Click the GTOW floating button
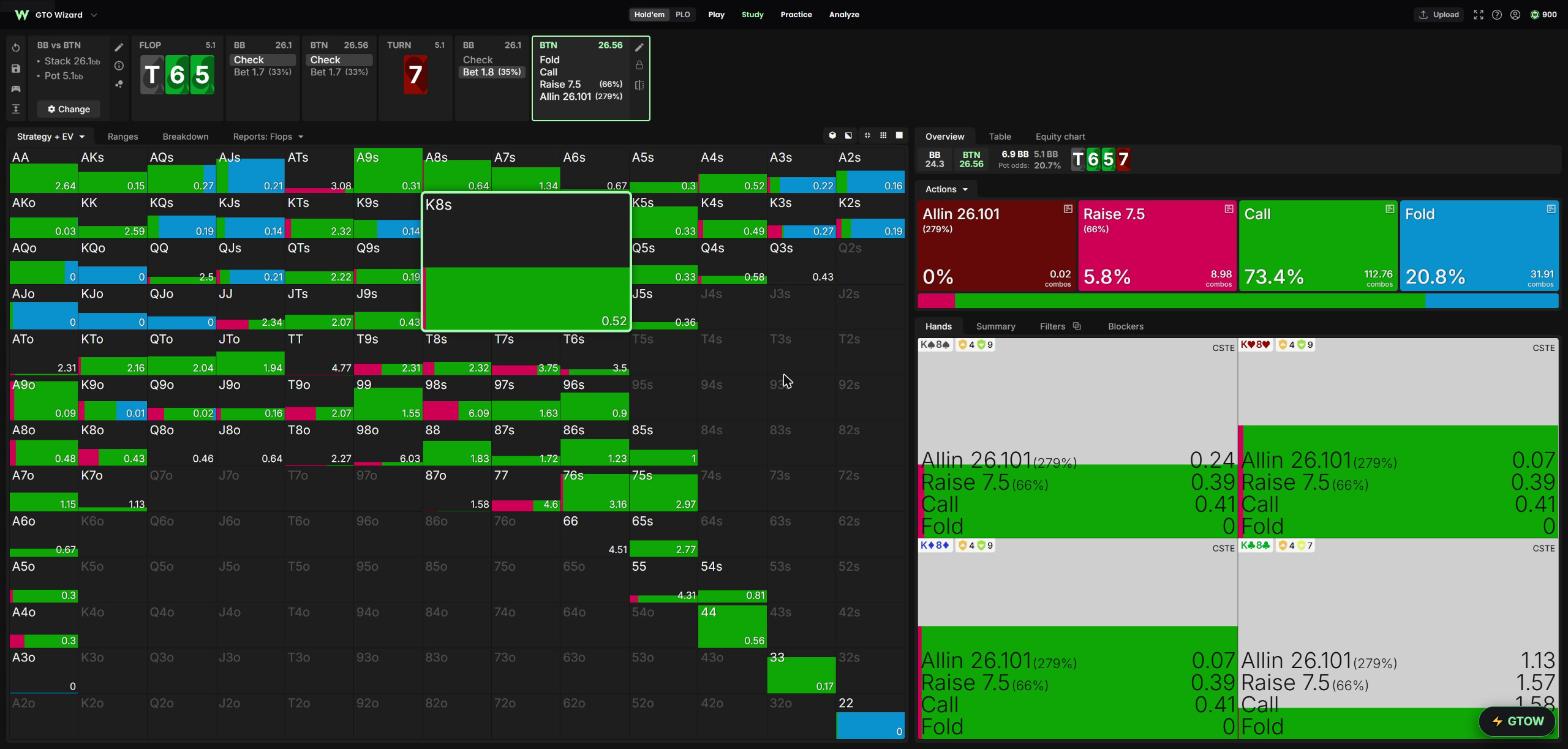The height and width of the screenshot is (749, 1568). (1518, 721)
